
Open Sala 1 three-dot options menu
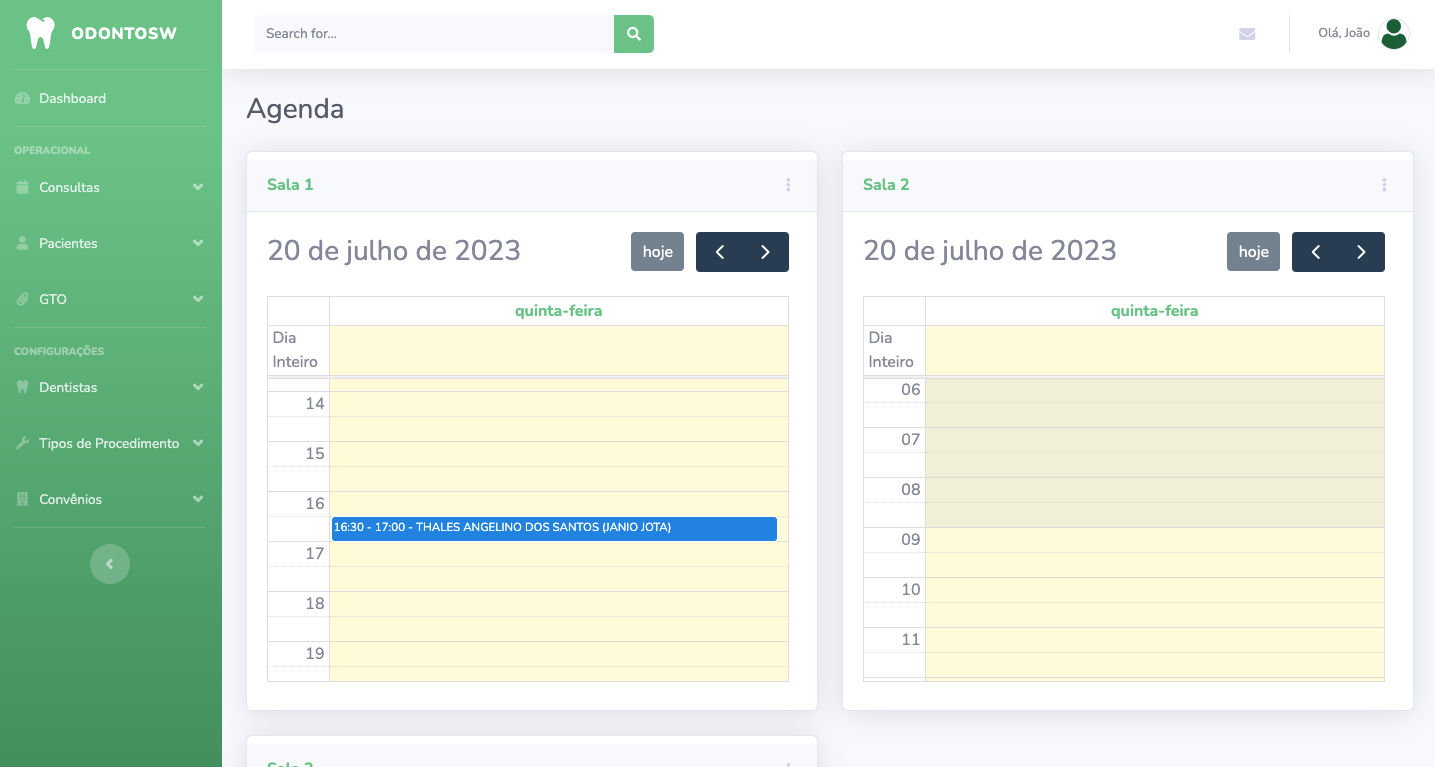[x=788, y=185]
